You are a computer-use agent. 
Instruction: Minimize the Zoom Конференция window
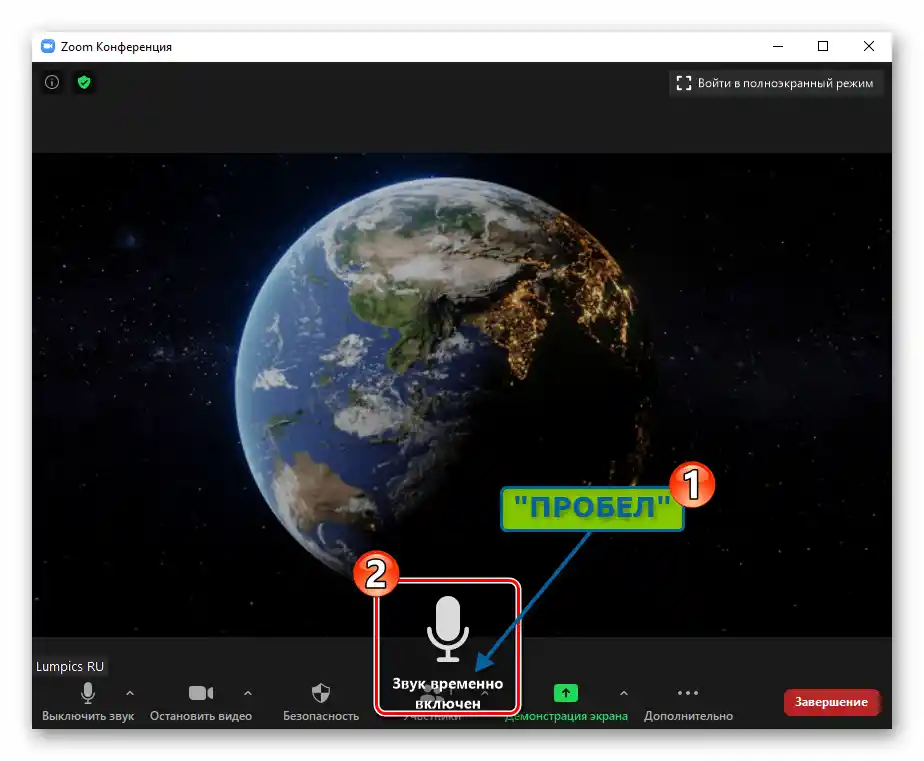[778, 46]
